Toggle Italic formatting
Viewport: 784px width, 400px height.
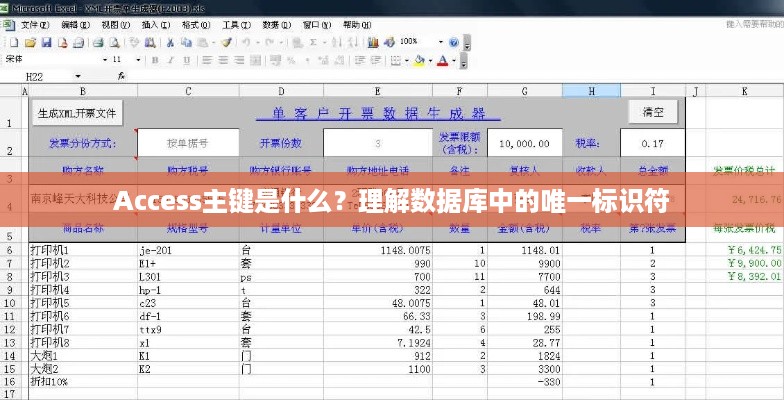170,60
